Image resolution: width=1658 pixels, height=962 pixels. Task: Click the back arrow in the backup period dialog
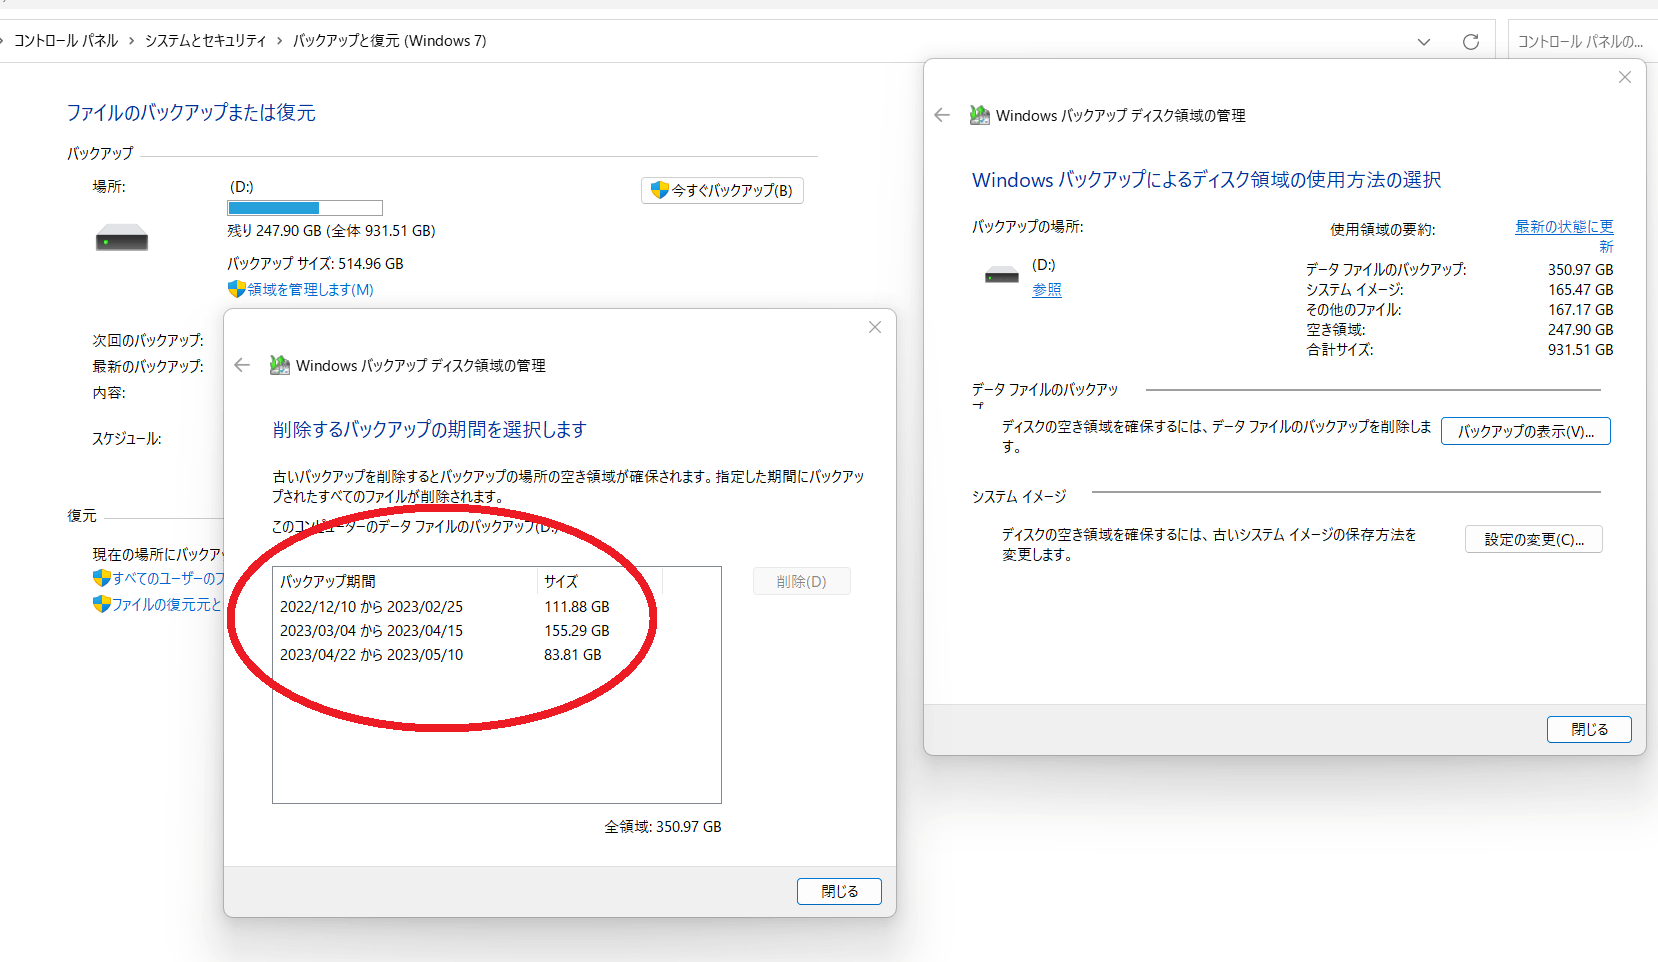click(x=241, y=365)
